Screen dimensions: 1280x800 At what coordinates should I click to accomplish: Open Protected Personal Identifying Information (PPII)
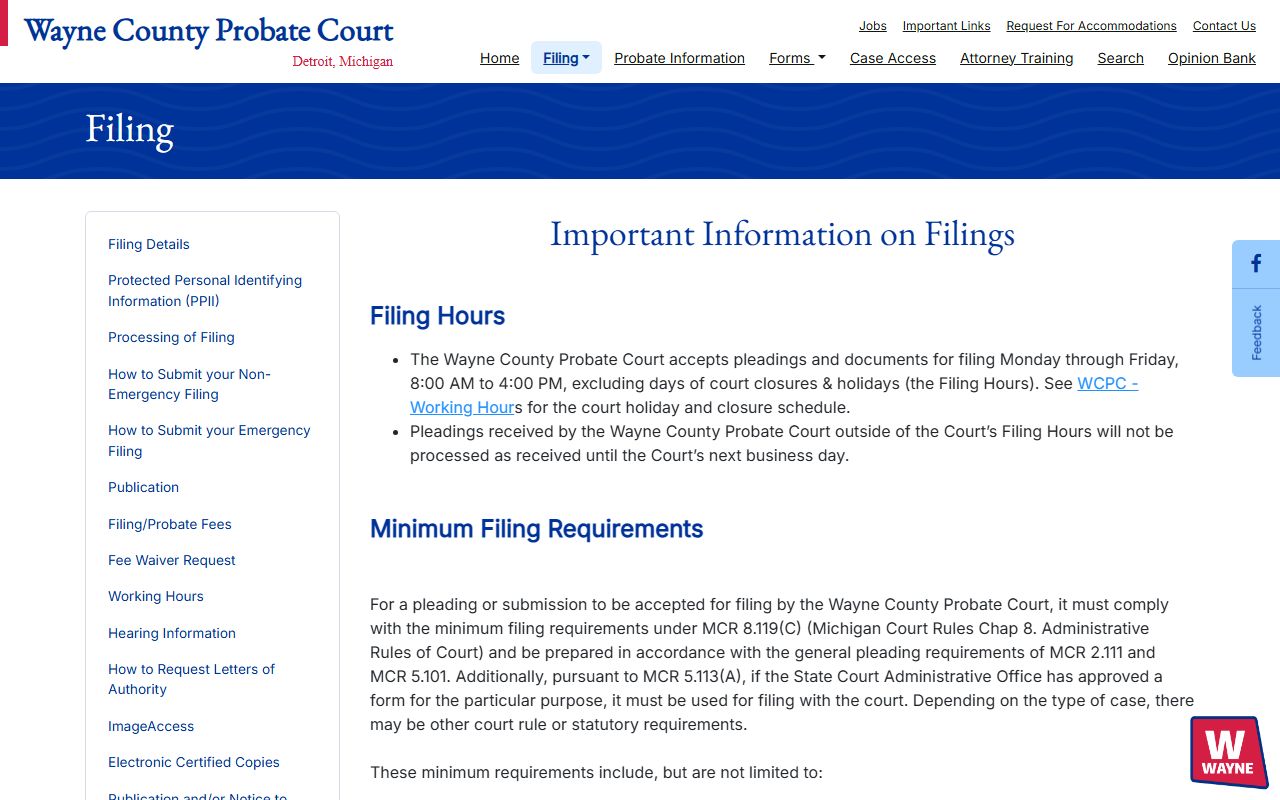point(205,291)
